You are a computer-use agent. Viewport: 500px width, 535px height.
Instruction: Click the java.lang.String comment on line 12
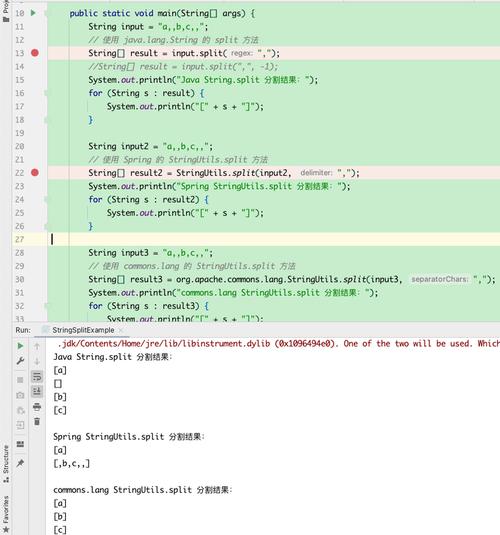(173, 40)
